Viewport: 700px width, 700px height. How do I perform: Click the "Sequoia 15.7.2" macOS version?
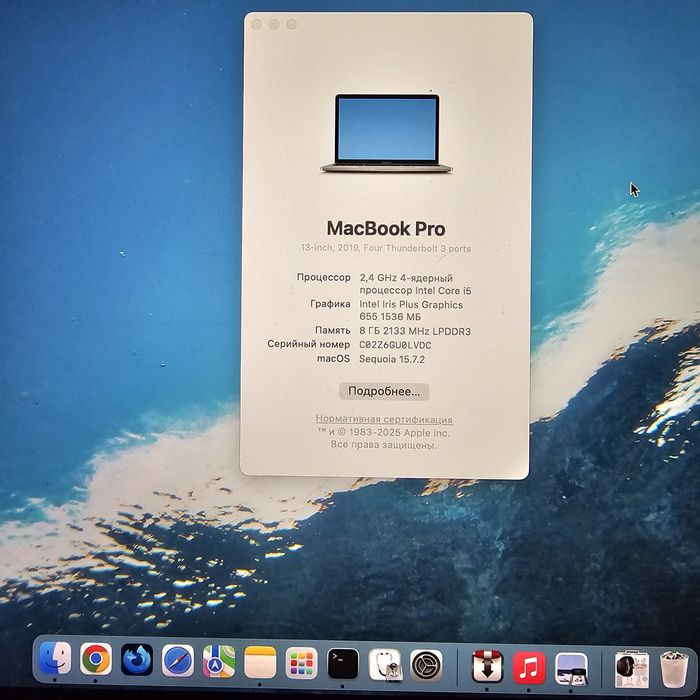392,359
